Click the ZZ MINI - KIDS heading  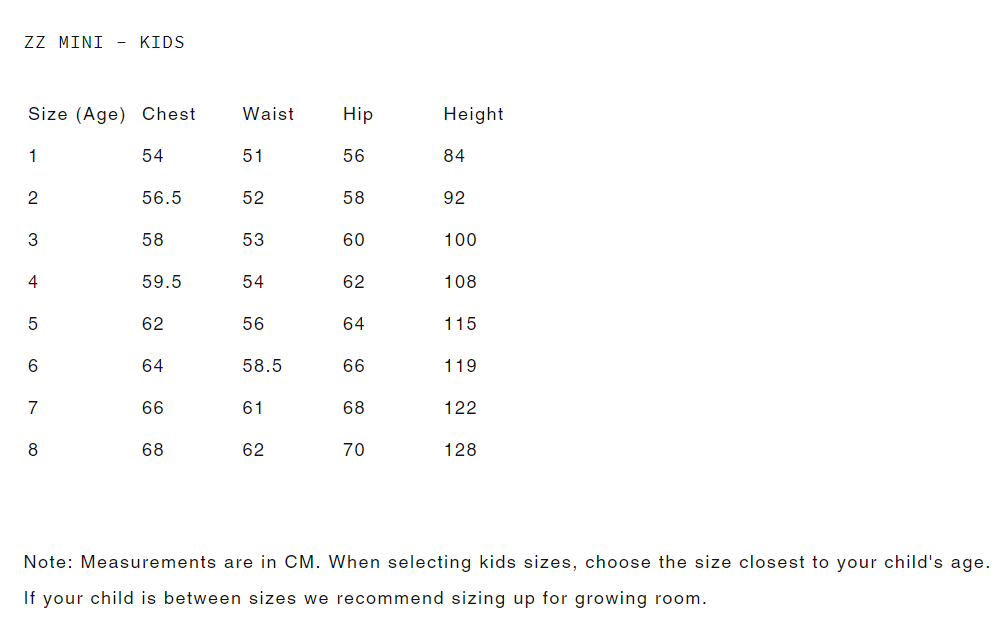(x=104, y=42)
